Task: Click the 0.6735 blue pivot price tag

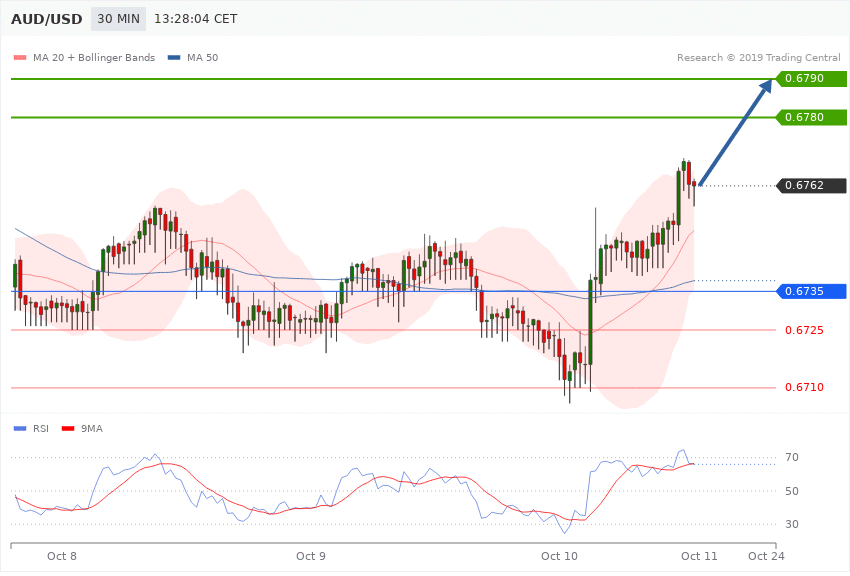Action: 812,291
